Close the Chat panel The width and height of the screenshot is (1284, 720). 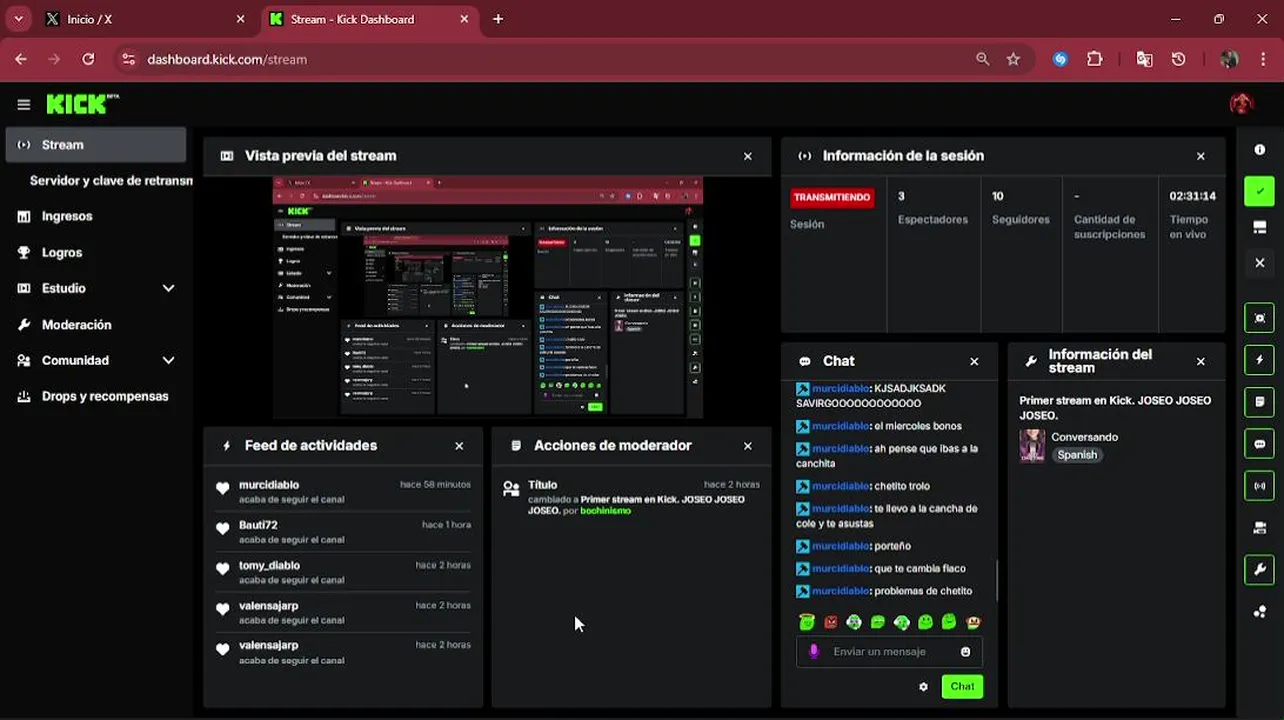(x=974, y=362)
